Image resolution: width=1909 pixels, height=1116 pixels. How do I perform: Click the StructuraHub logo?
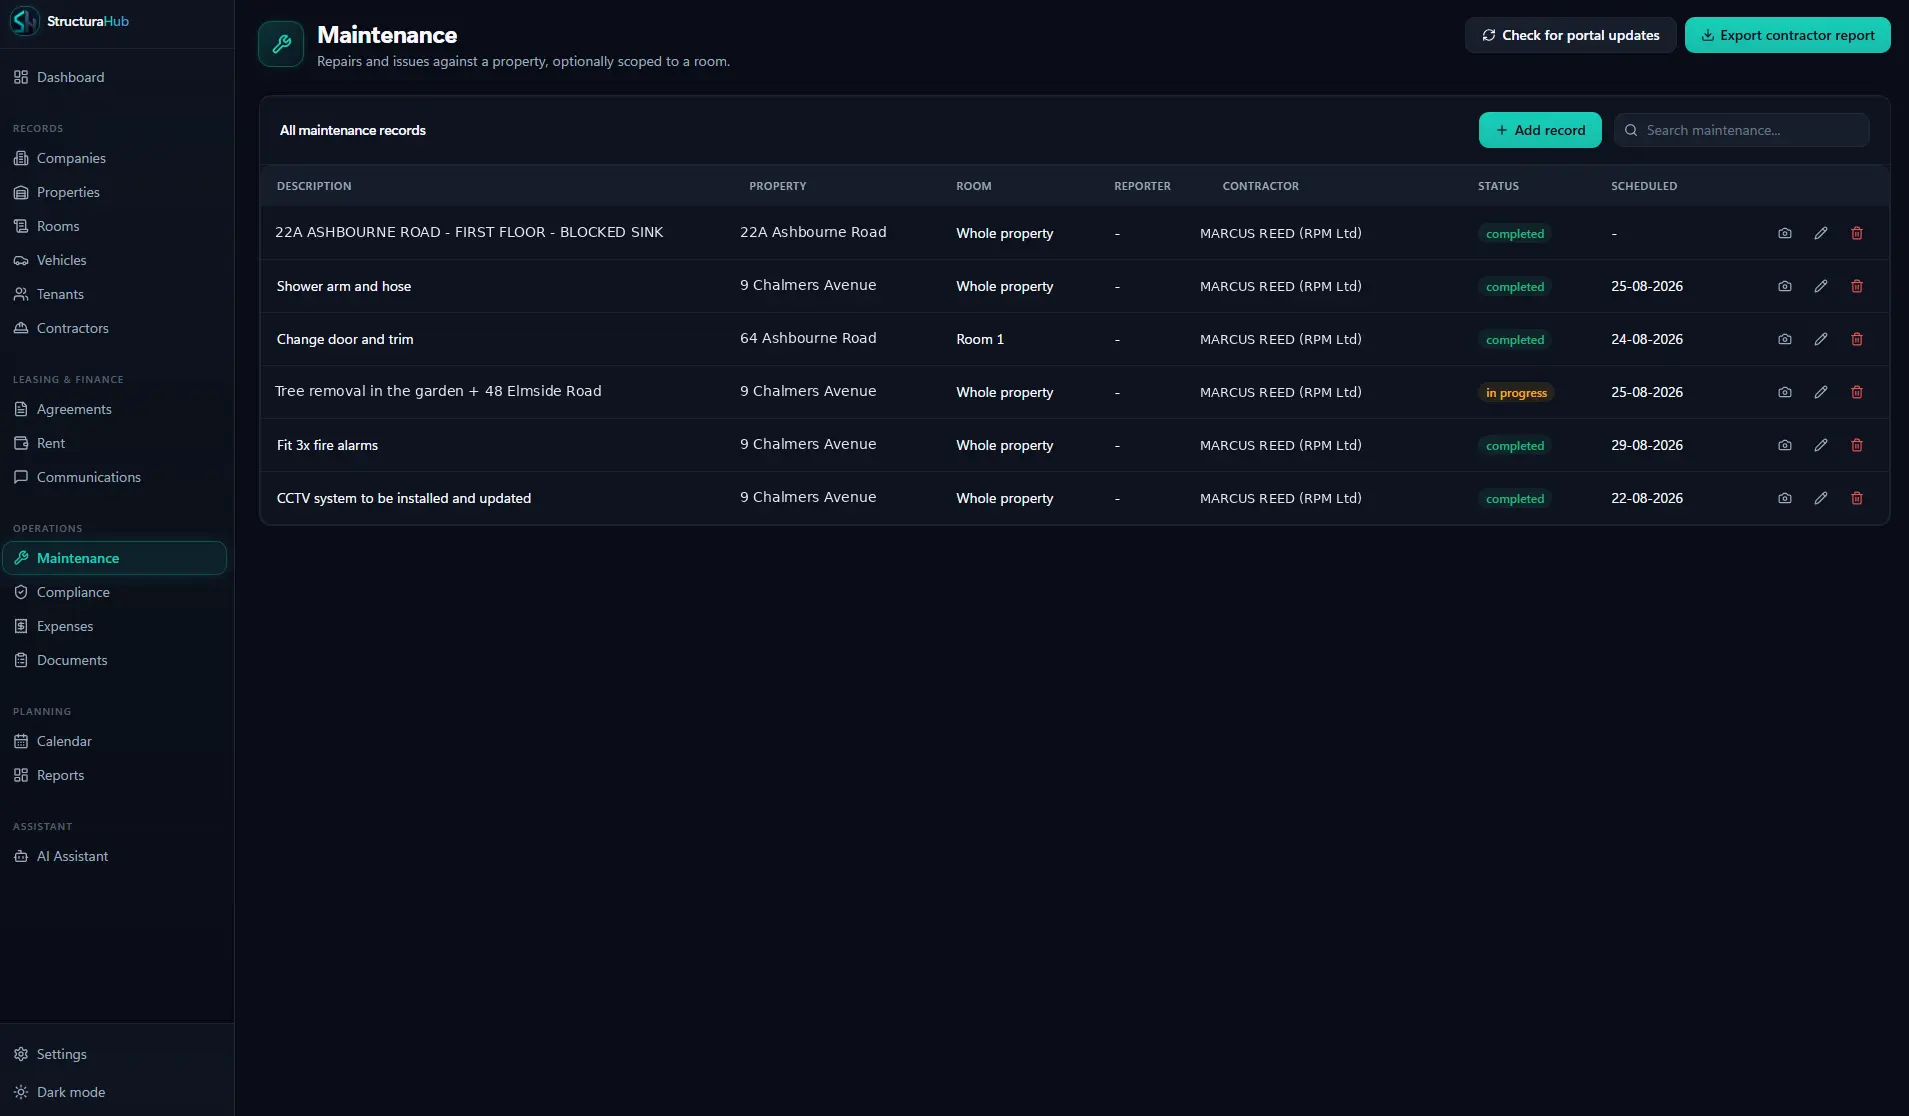tap(25, 21)
